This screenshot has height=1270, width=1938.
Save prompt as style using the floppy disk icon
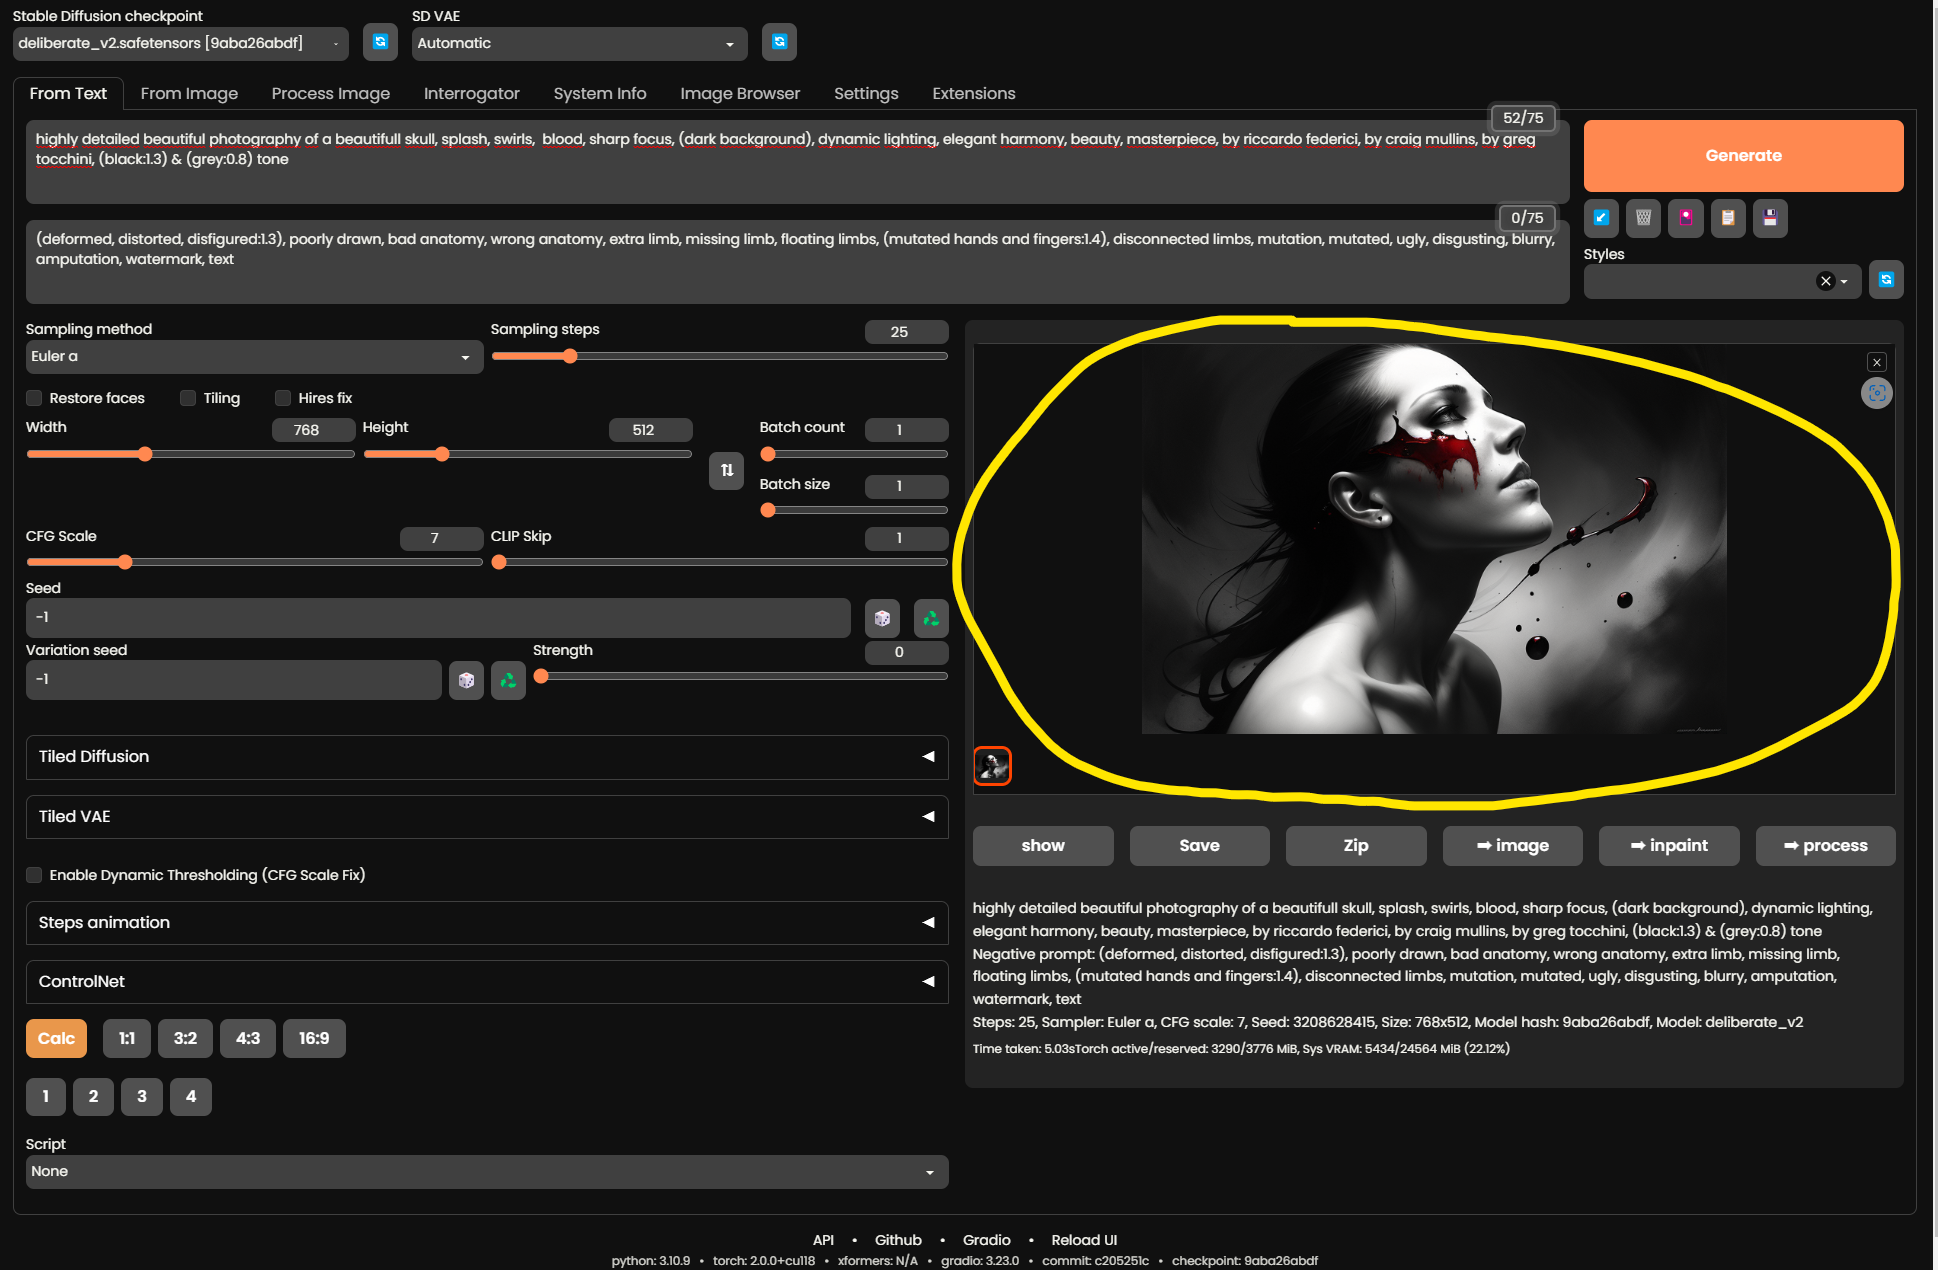tap(1770, 218)
